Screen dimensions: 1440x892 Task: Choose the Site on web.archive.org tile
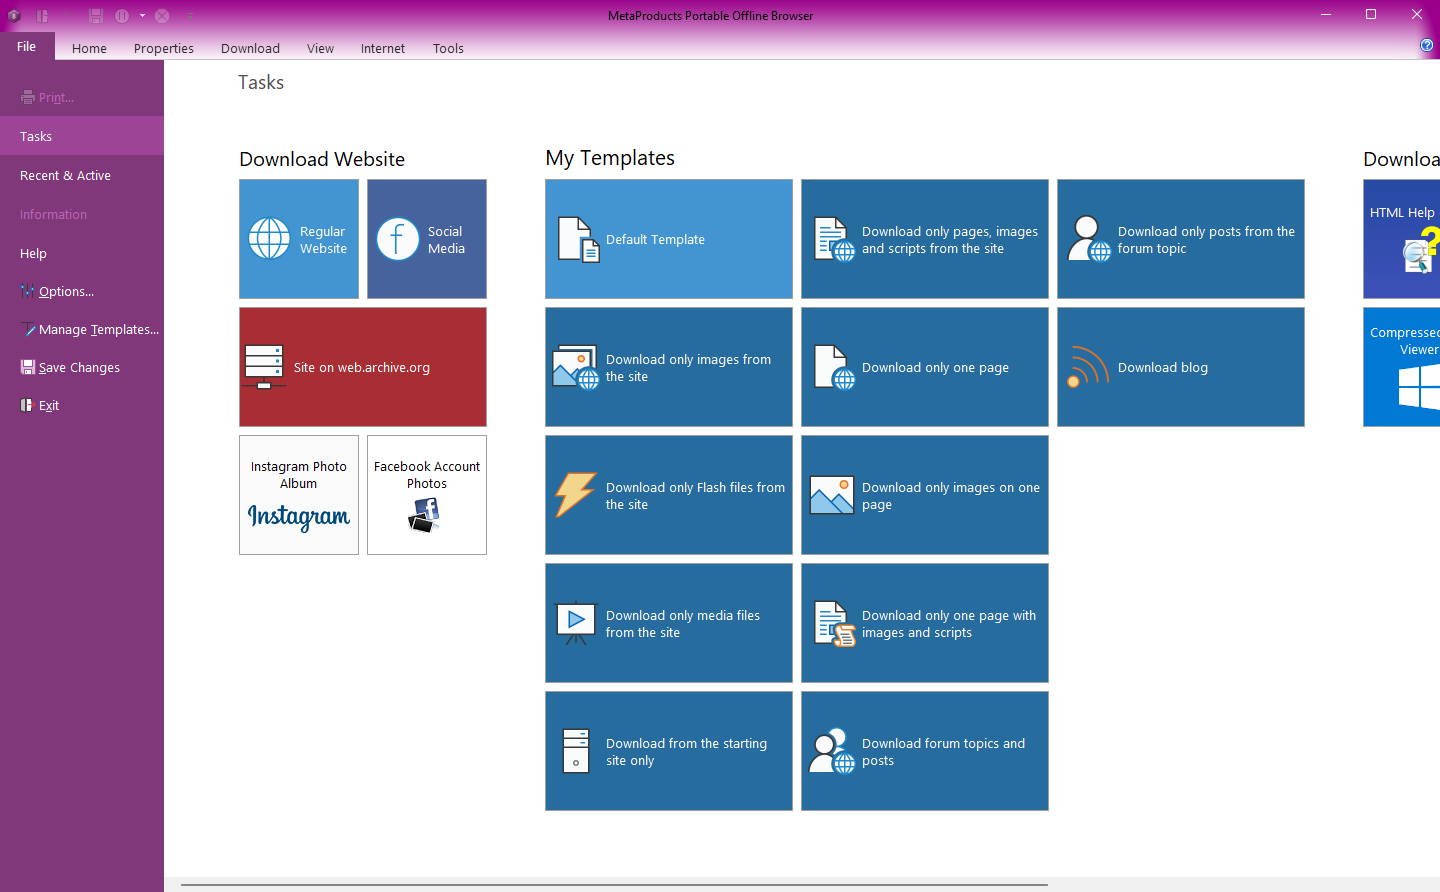(363, 367)
